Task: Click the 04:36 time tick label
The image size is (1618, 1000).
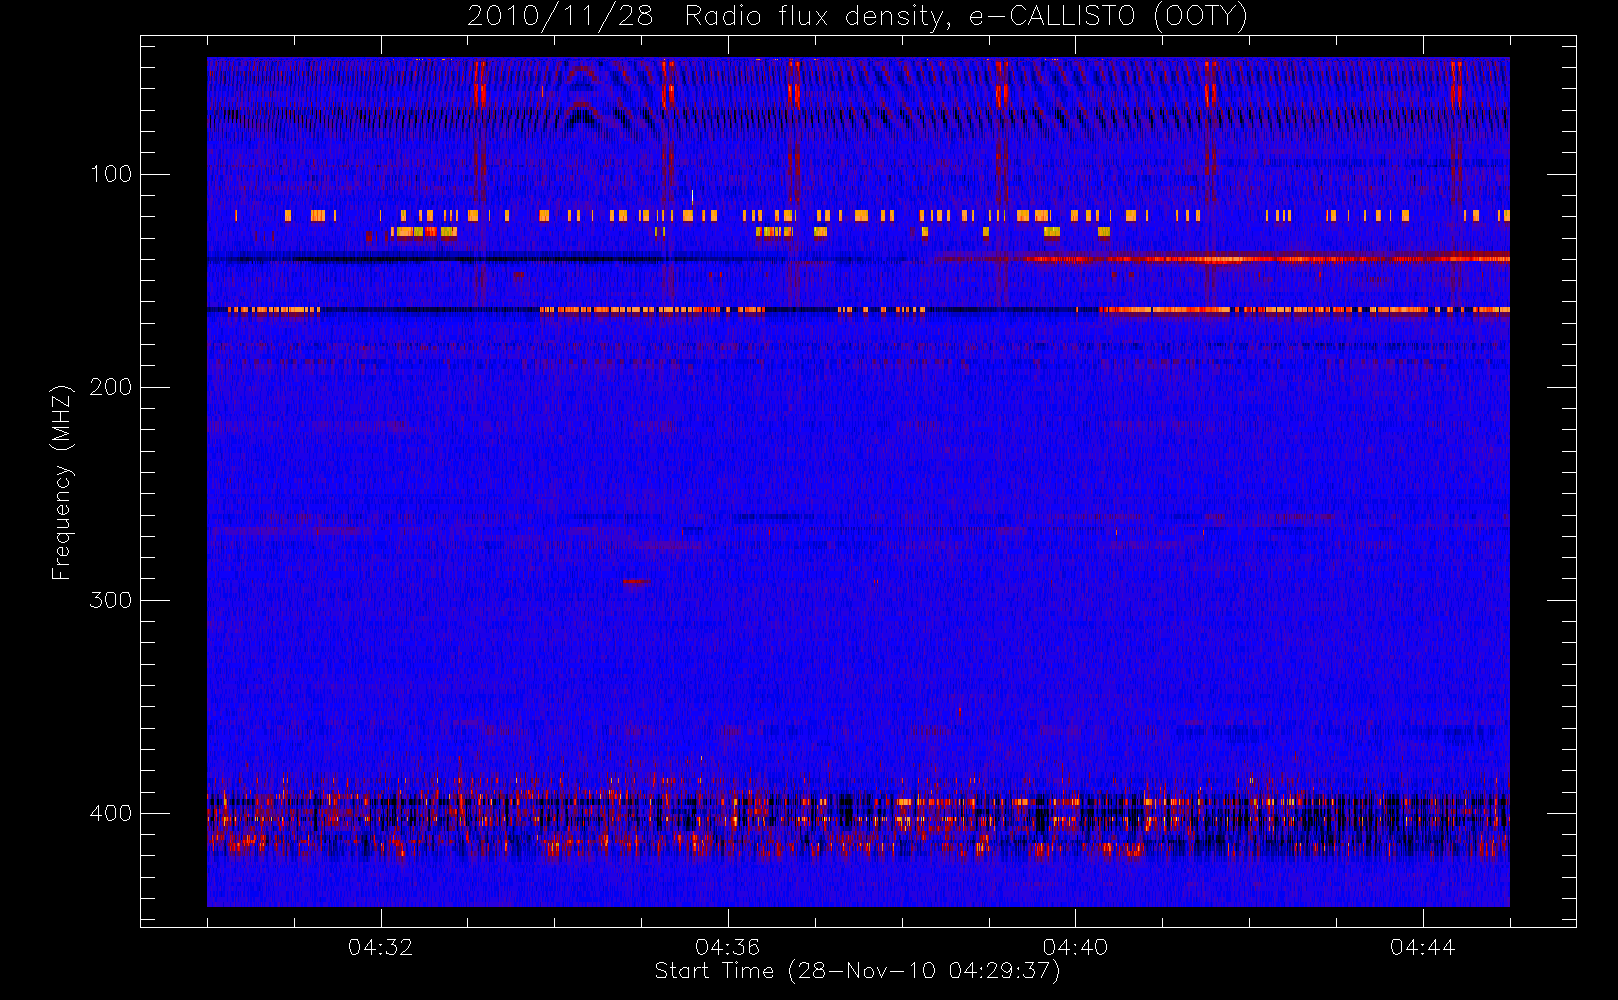Action: 728,947
